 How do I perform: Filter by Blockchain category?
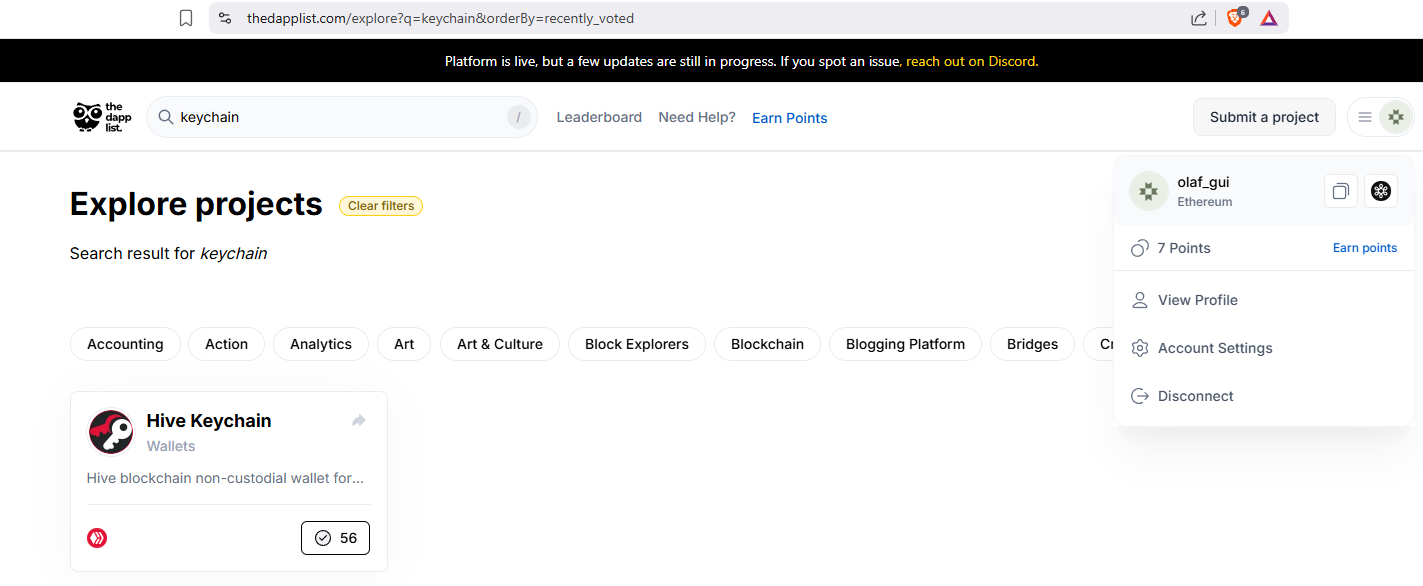pos(767,344)
